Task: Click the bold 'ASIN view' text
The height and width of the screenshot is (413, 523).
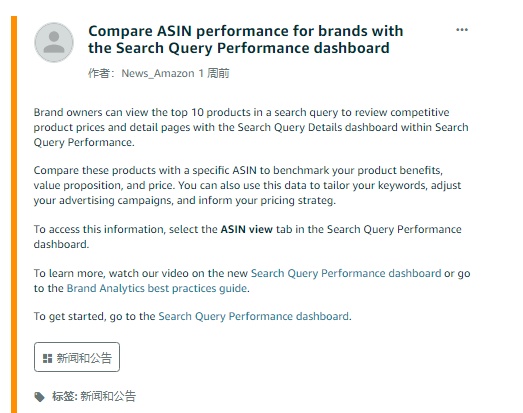Action: point(246,229)
